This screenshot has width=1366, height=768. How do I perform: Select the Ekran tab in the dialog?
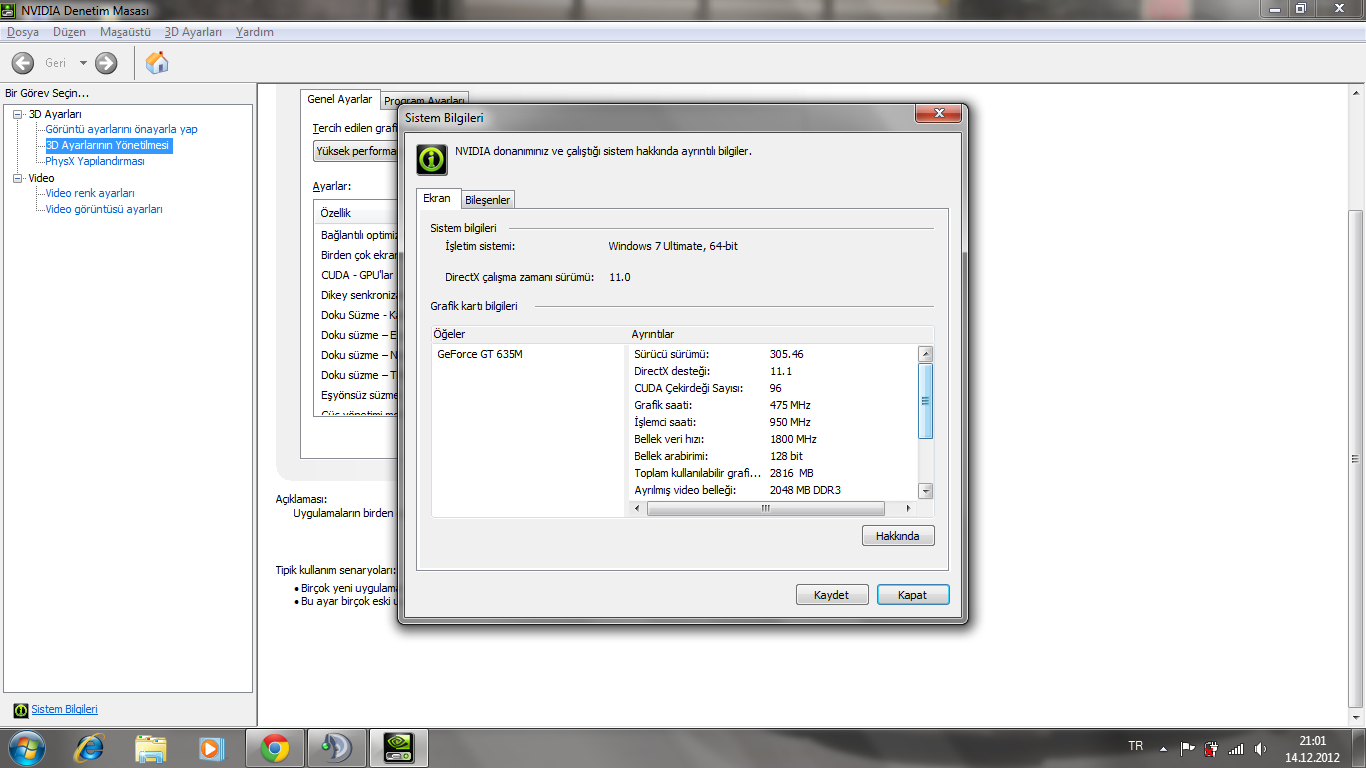437,198
